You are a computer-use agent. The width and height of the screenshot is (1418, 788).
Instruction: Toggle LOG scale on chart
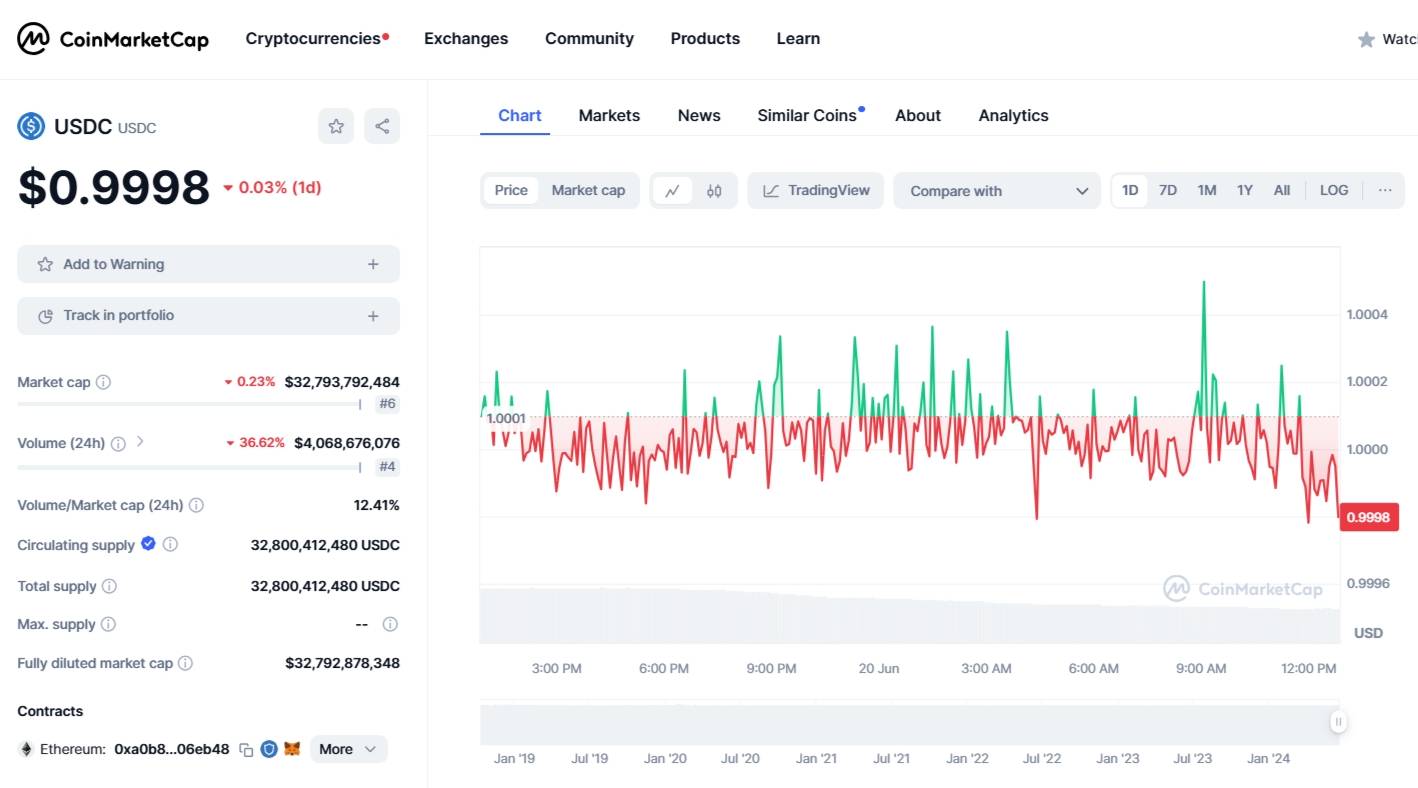click(x=1334, y=190)
